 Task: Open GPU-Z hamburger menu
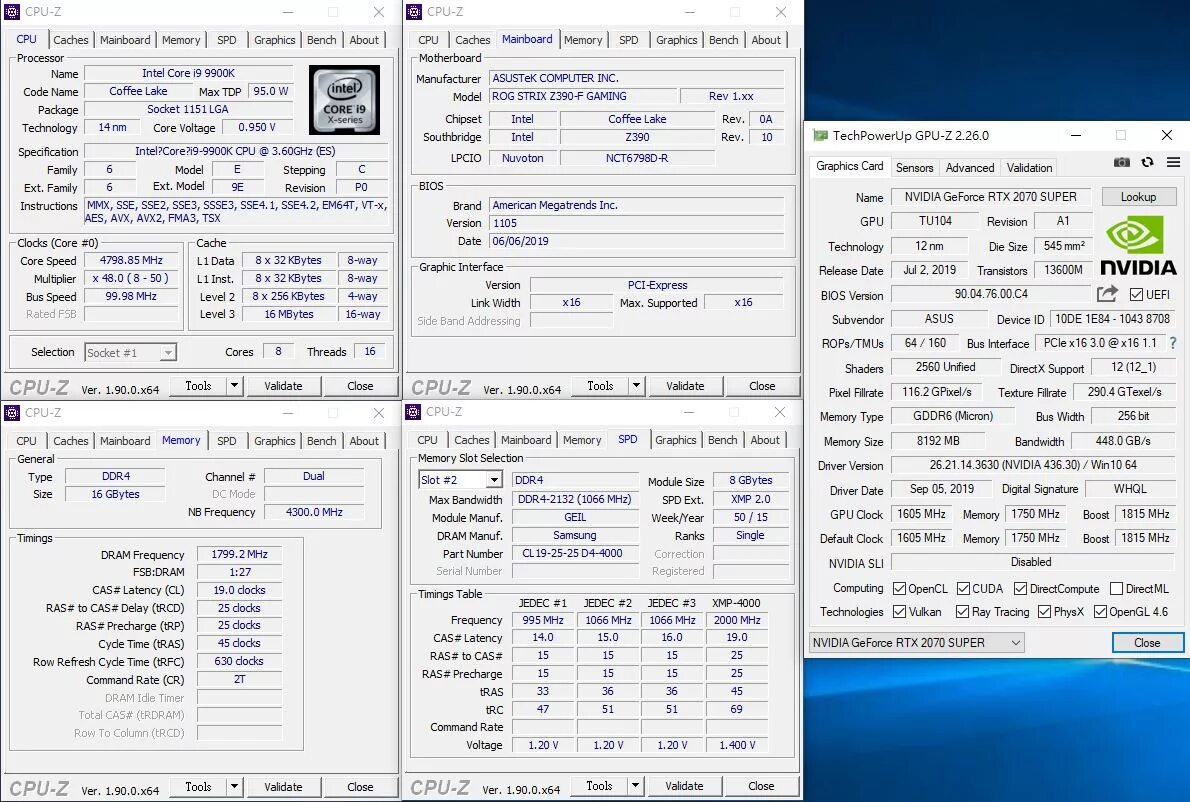[1173, 162]
